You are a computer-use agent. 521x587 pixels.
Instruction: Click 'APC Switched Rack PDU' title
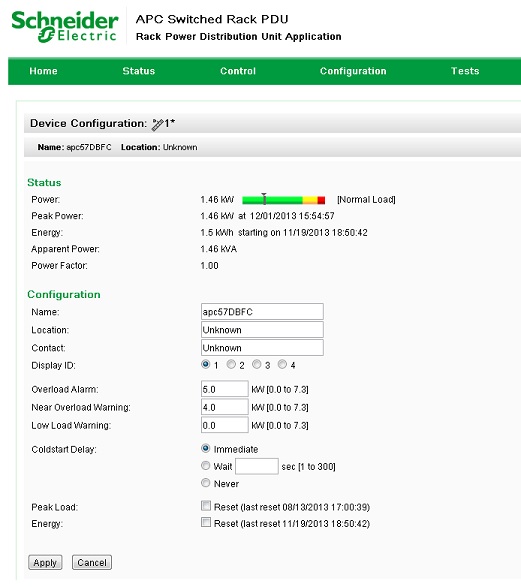(212, 19)
